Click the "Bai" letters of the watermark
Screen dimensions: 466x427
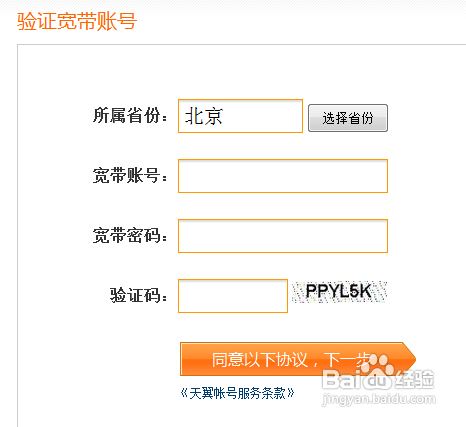[341, 380]
